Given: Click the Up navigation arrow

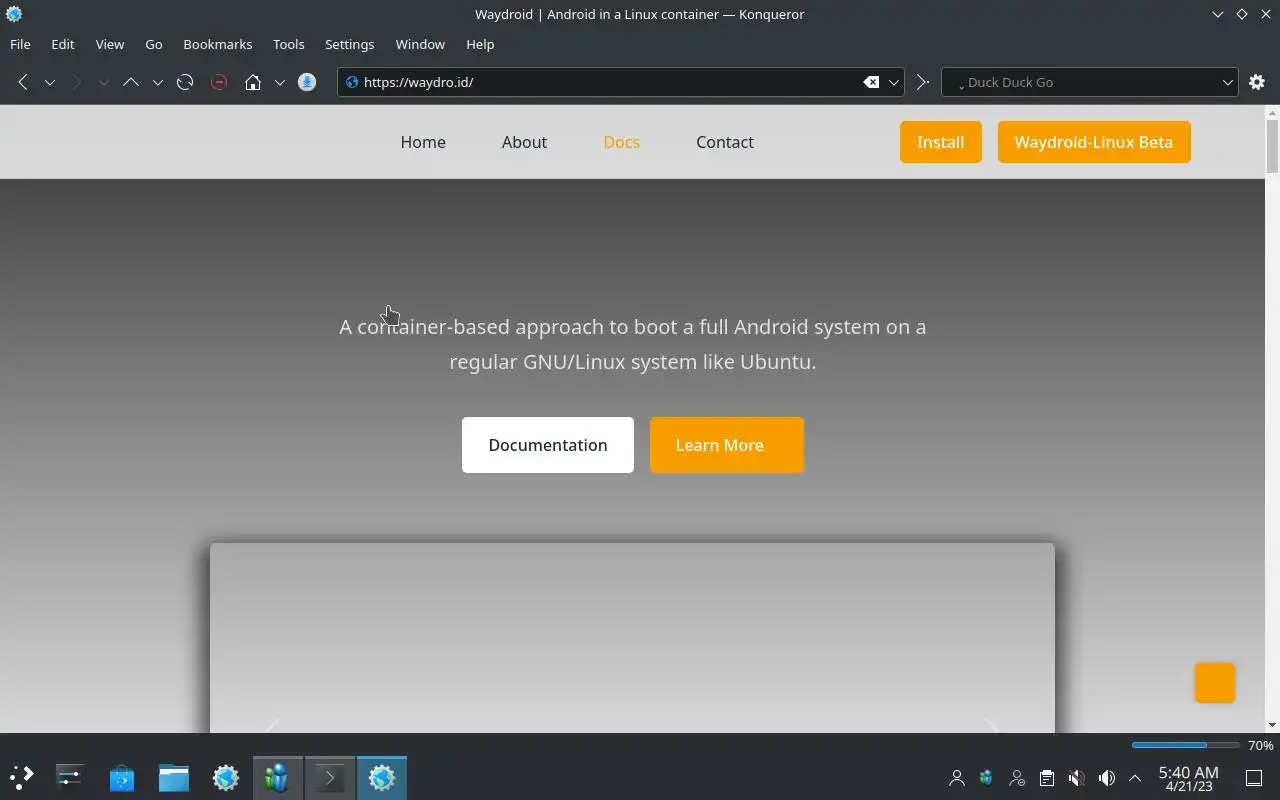Looking at the screenshot, I should click(x=131, y=82).
